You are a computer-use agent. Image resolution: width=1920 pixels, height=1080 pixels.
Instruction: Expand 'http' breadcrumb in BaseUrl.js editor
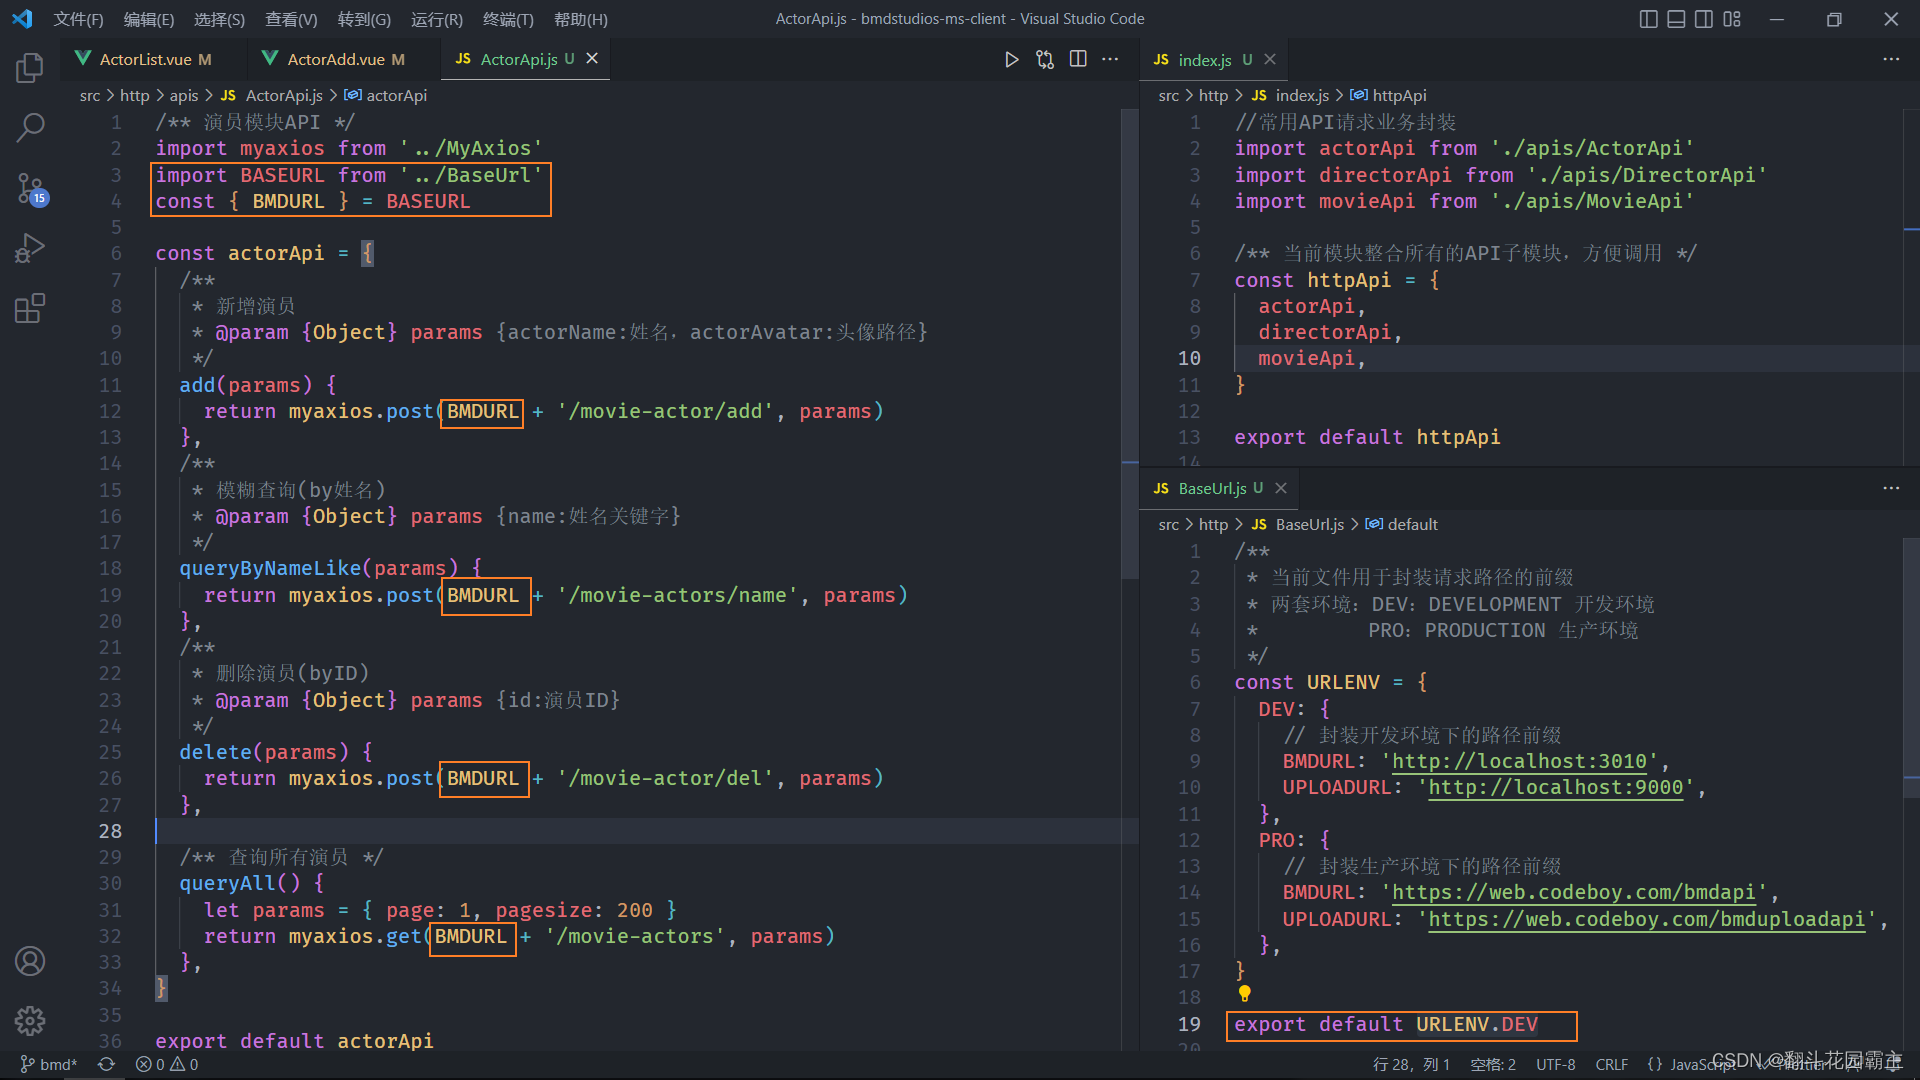pyautogui.click(x=1213, y=524)
